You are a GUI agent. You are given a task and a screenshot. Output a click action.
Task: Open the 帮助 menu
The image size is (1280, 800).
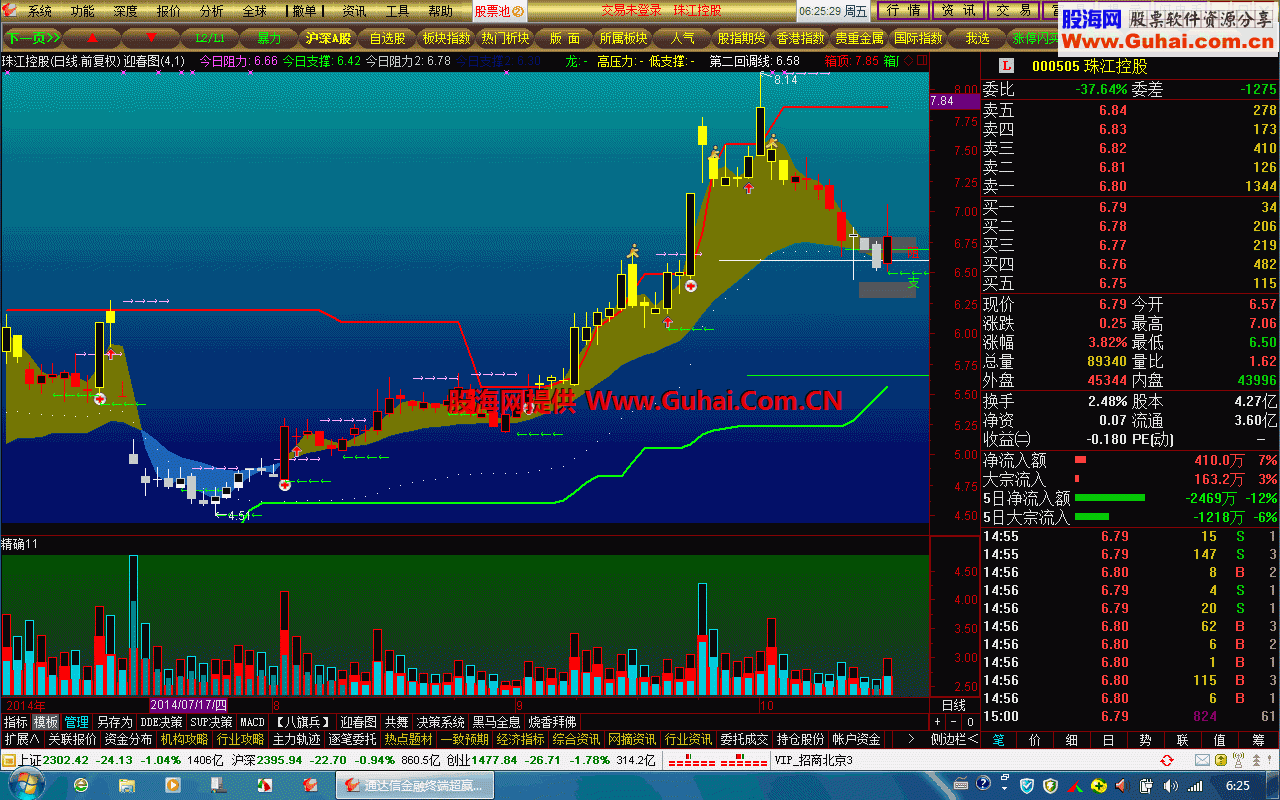441,11
